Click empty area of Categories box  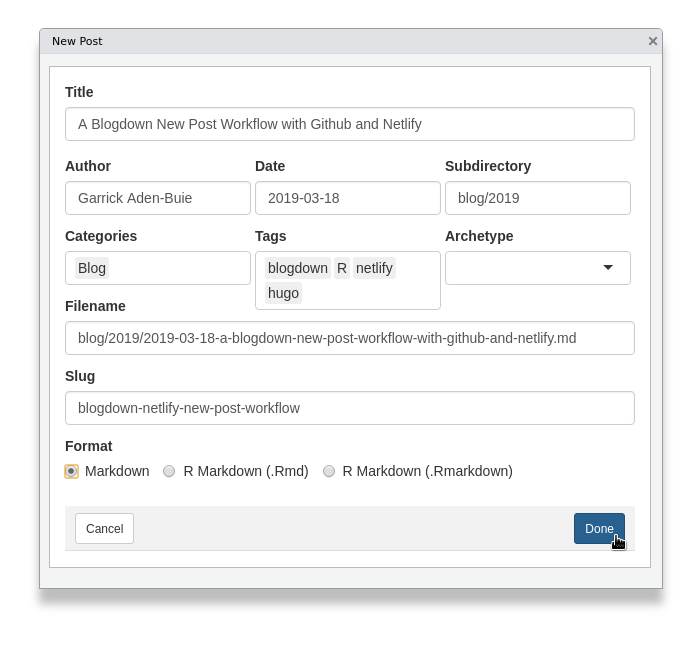(x=179, y=268)
